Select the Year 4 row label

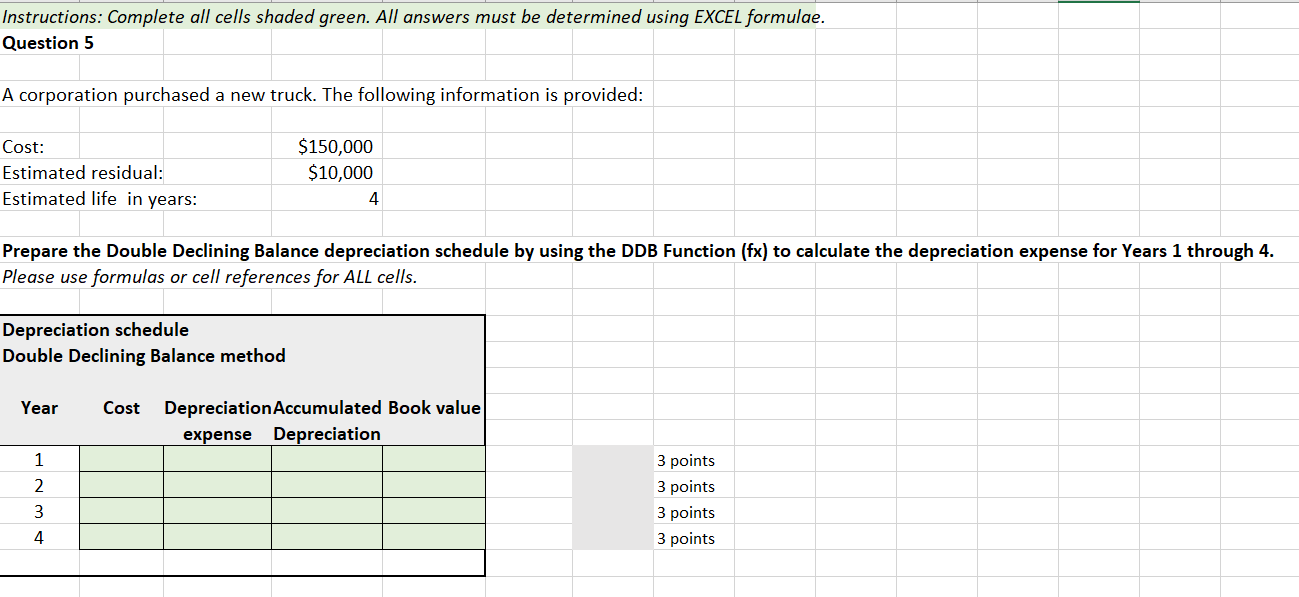coord(39,538)
